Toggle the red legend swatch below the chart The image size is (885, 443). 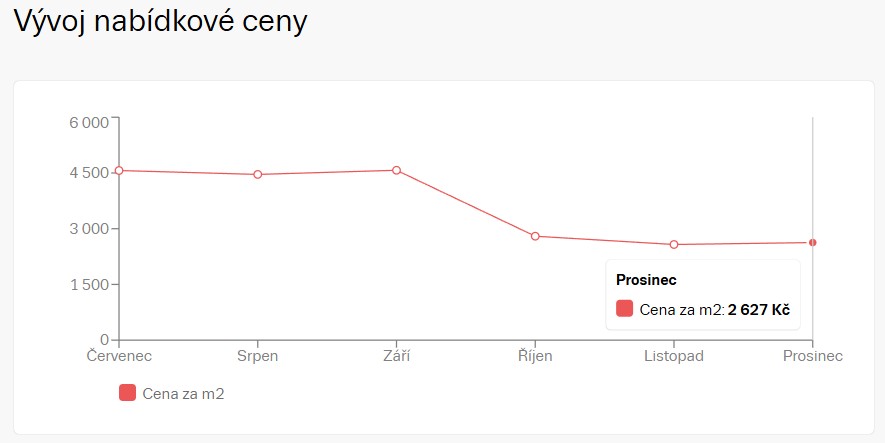(x=127, y=393)
